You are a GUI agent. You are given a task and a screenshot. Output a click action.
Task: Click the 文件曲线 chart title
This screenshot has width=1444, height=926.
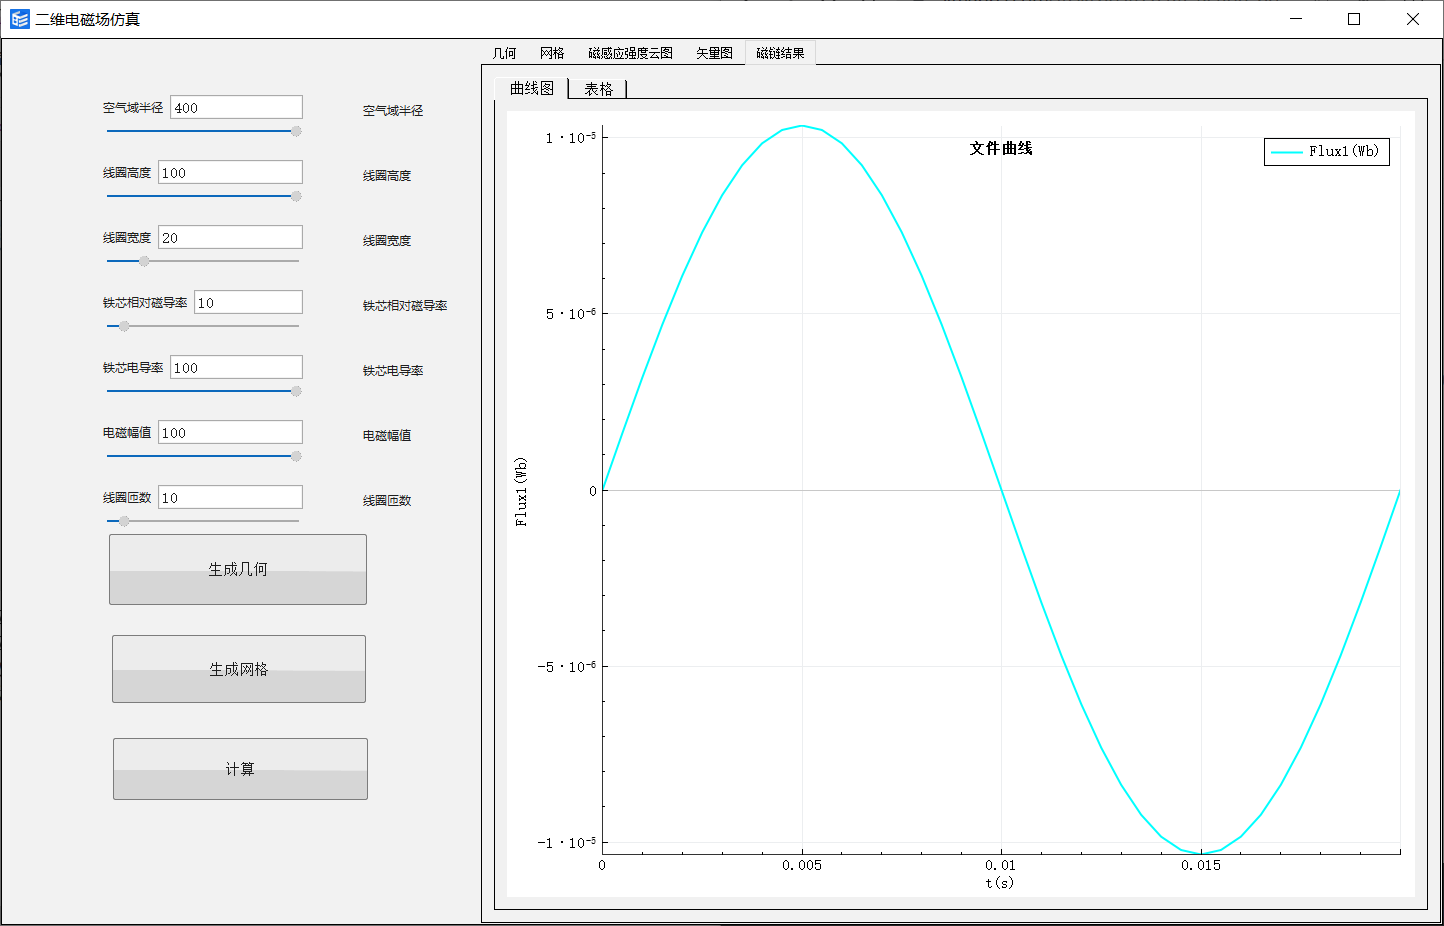(1001, 148)
